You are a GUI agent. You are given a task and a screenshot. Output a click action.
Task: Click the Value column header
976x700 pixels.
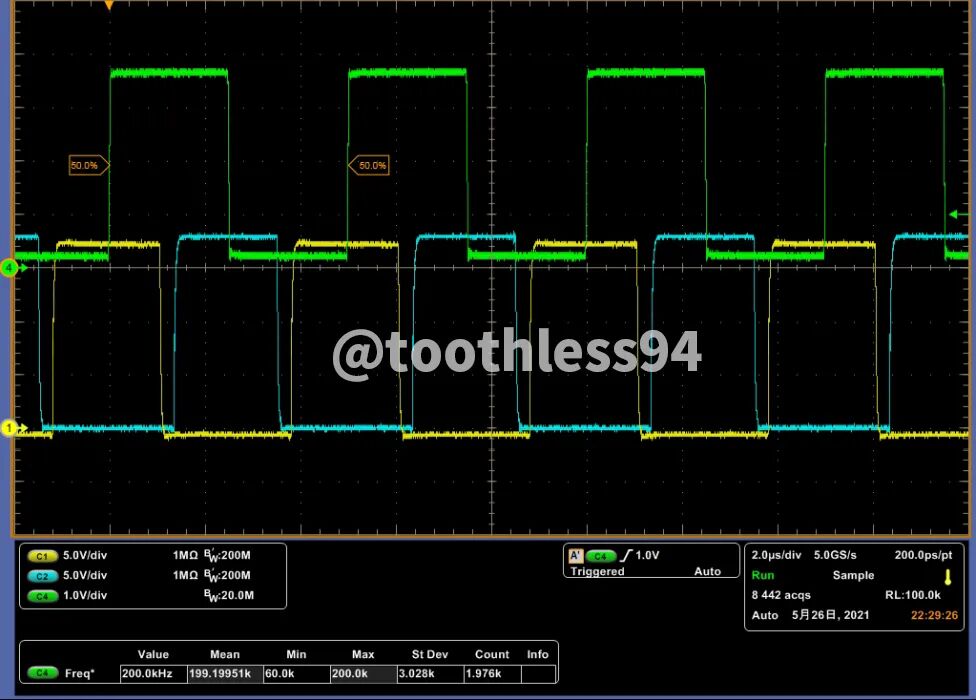click(x=153, y=654)
